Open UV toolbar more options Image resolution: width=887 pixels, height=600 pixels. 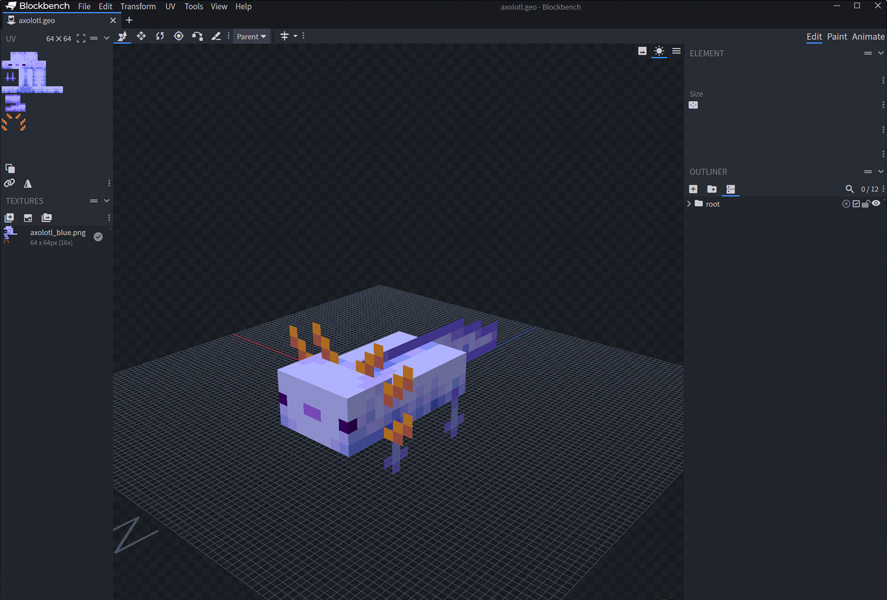coord(109,183)
